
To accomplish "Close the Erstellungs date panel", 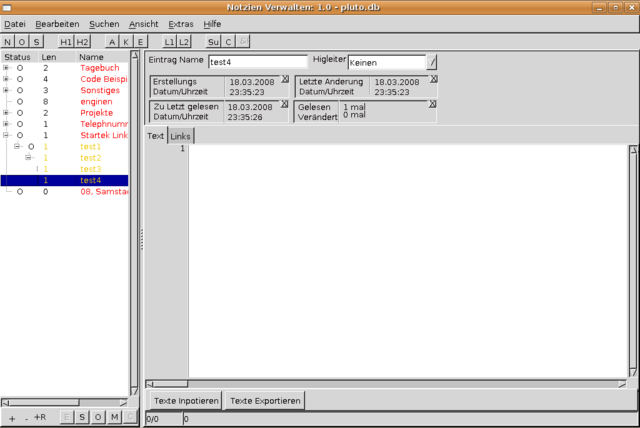I will 284,78.
